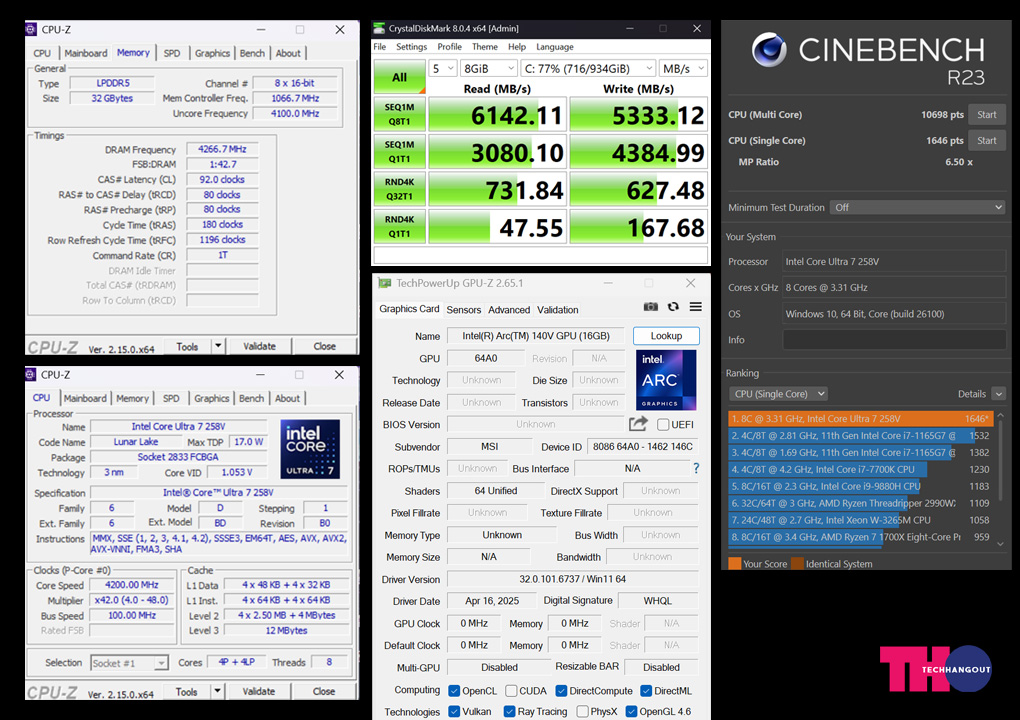
Task: Click the Intel Core Ultra 7 logo in CPU-Z
Action: click(310, 449)
